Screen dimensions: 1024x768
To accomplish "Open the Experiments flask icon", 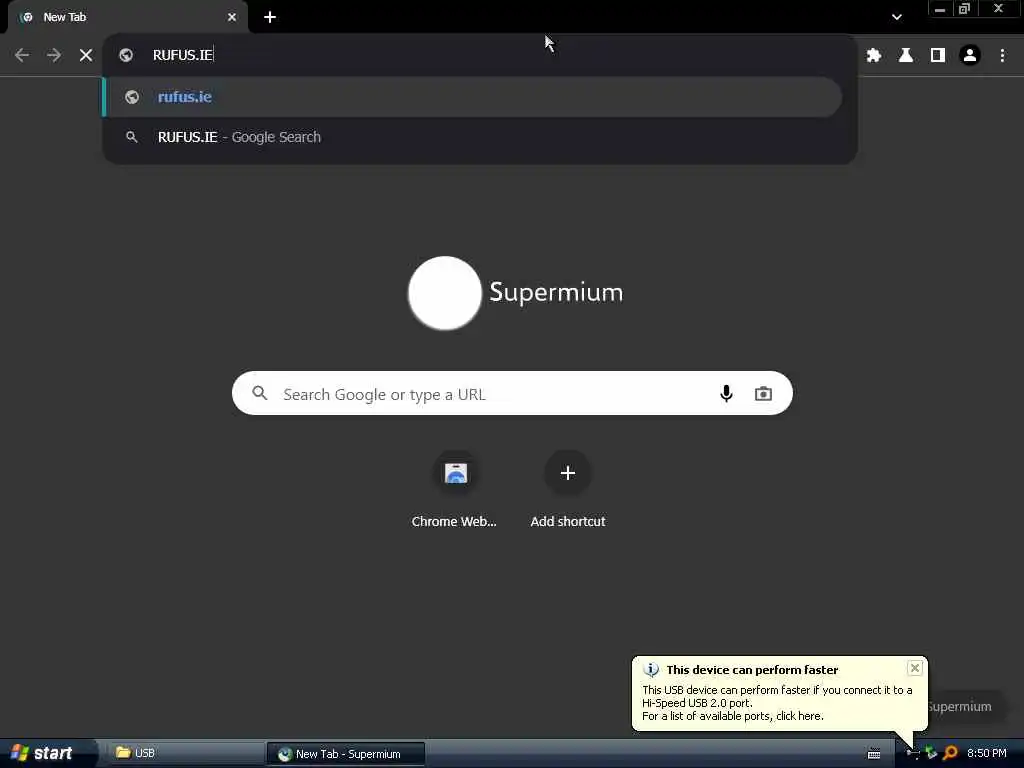I will pyautogui.click(x=906, y=56).
